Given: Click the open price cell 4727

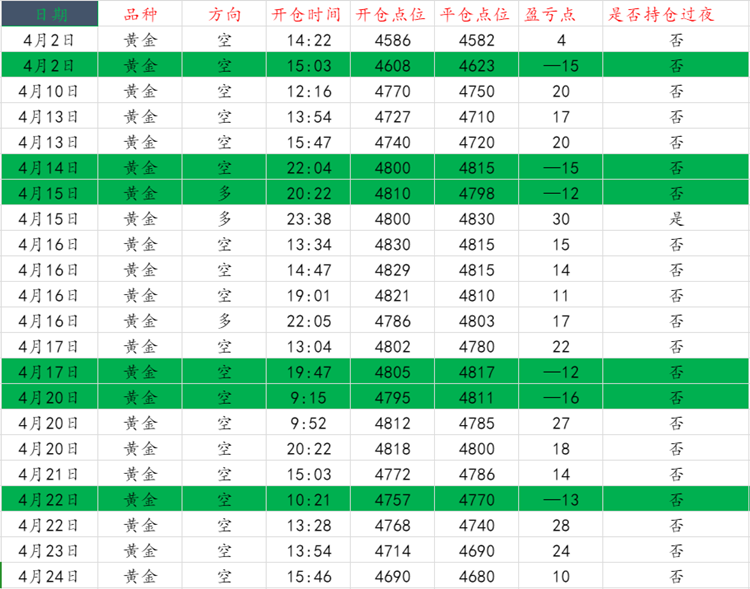Looking at the screenshot, I should pyautogui.click(x=393, y=116).
